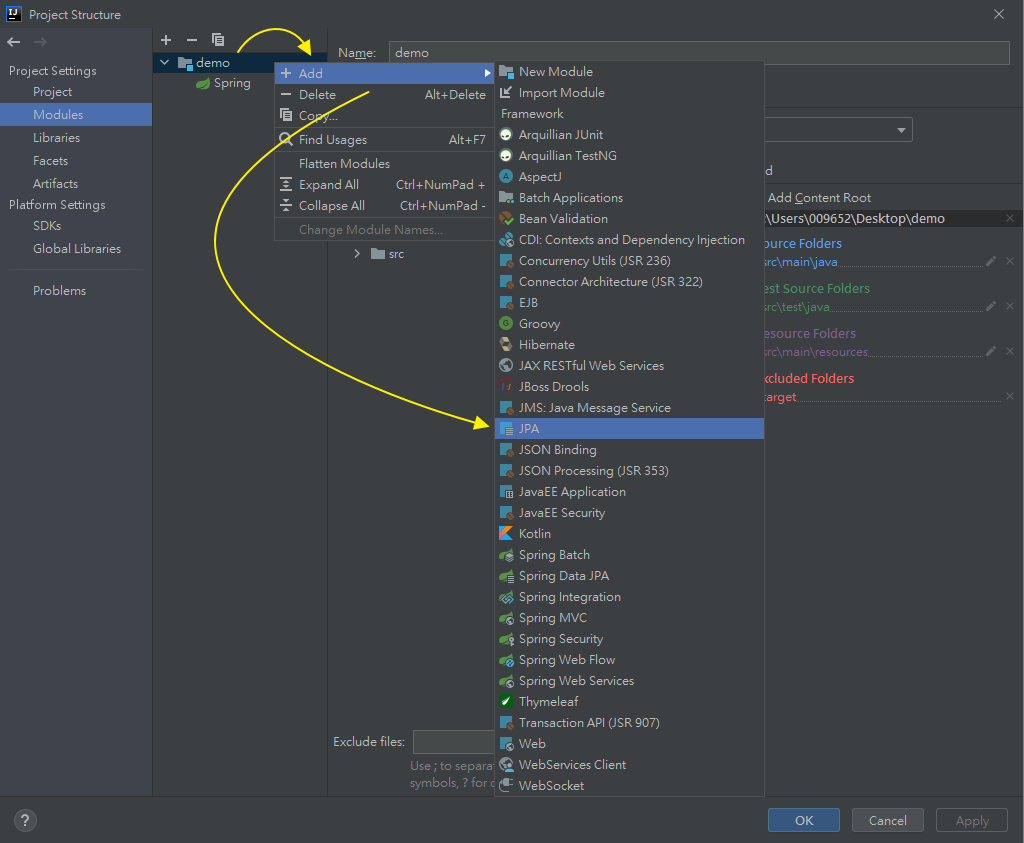Expand the src folder tree node
The image size is (1024, 843).
[x=357, y=254]
